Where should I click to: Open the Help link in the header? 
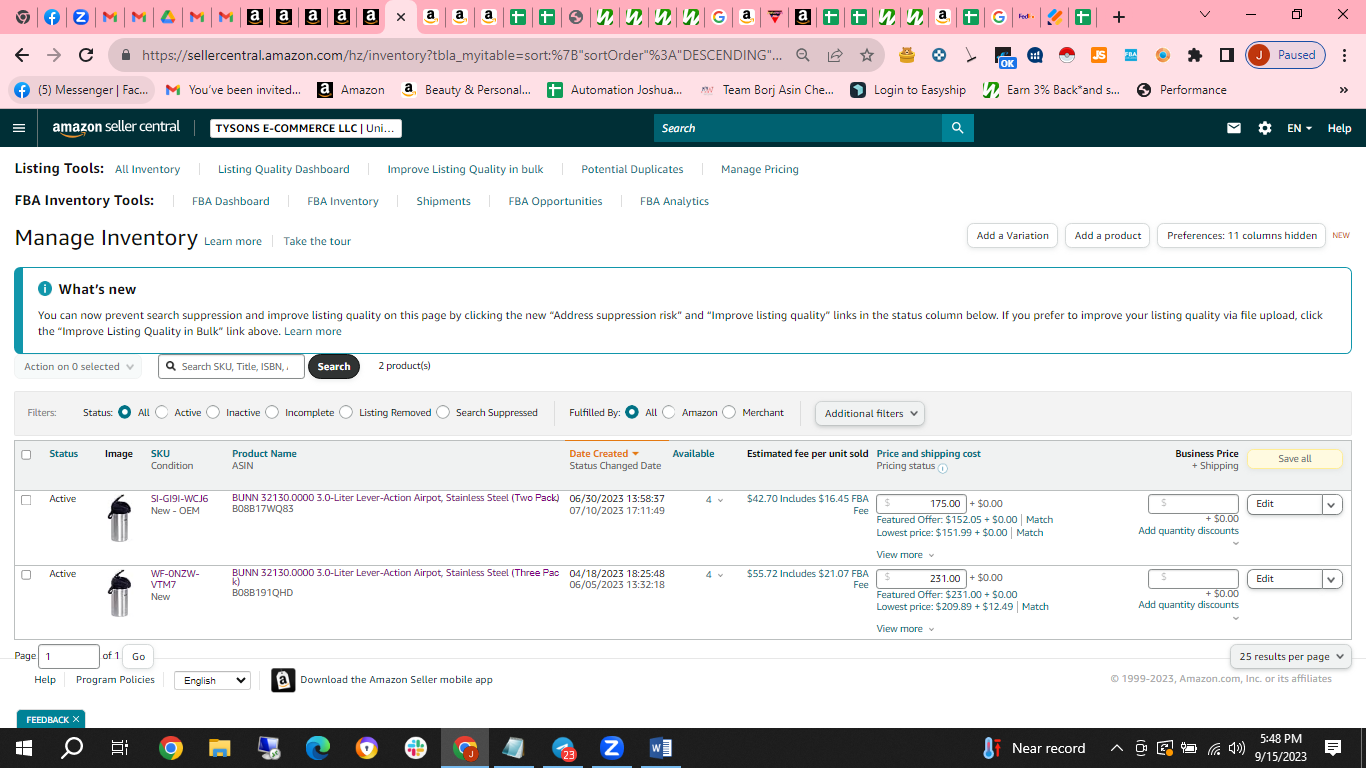pos(1340,128)
